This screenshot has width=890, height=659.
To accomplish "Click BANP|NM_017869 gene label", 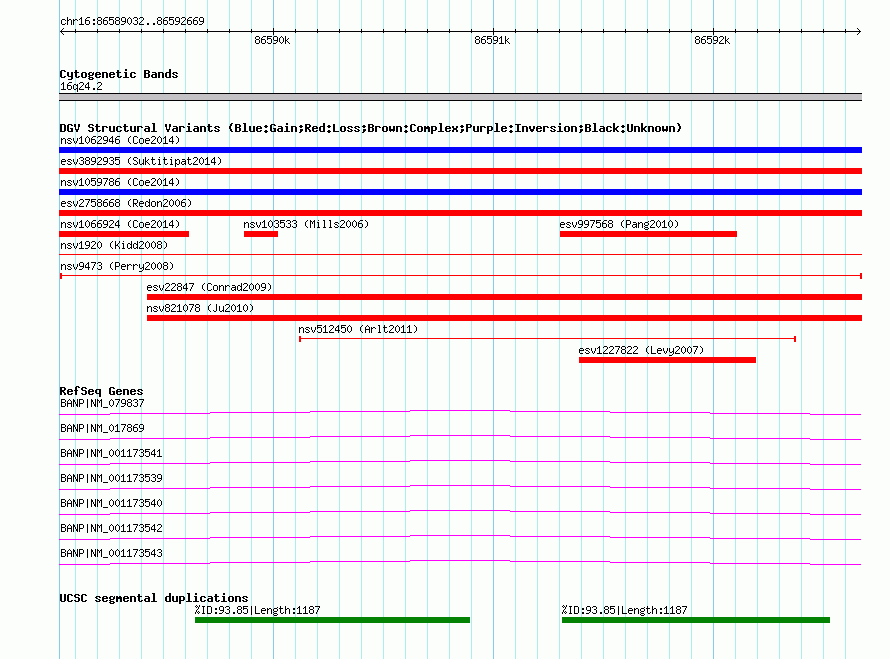I will (x=102, y=429).
